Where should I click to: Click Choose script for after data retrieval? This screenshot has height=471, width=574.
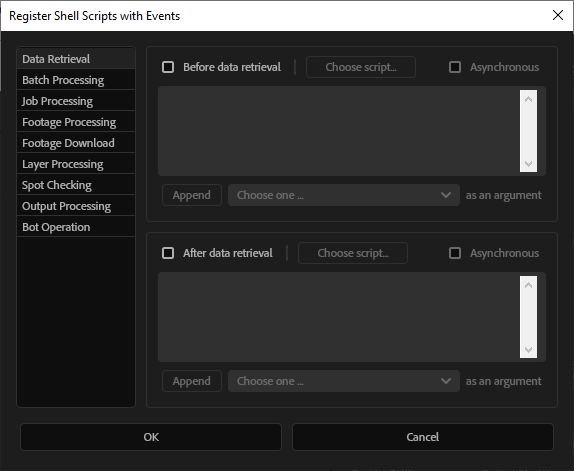(353, 253)
